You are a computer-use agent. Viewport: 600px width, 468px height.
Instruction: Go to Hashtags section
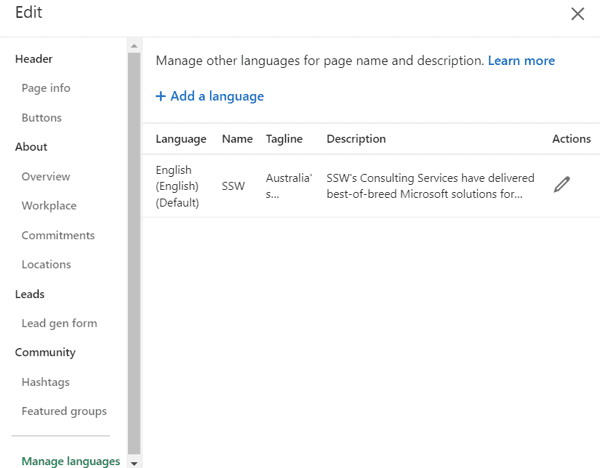click(46, 382)
